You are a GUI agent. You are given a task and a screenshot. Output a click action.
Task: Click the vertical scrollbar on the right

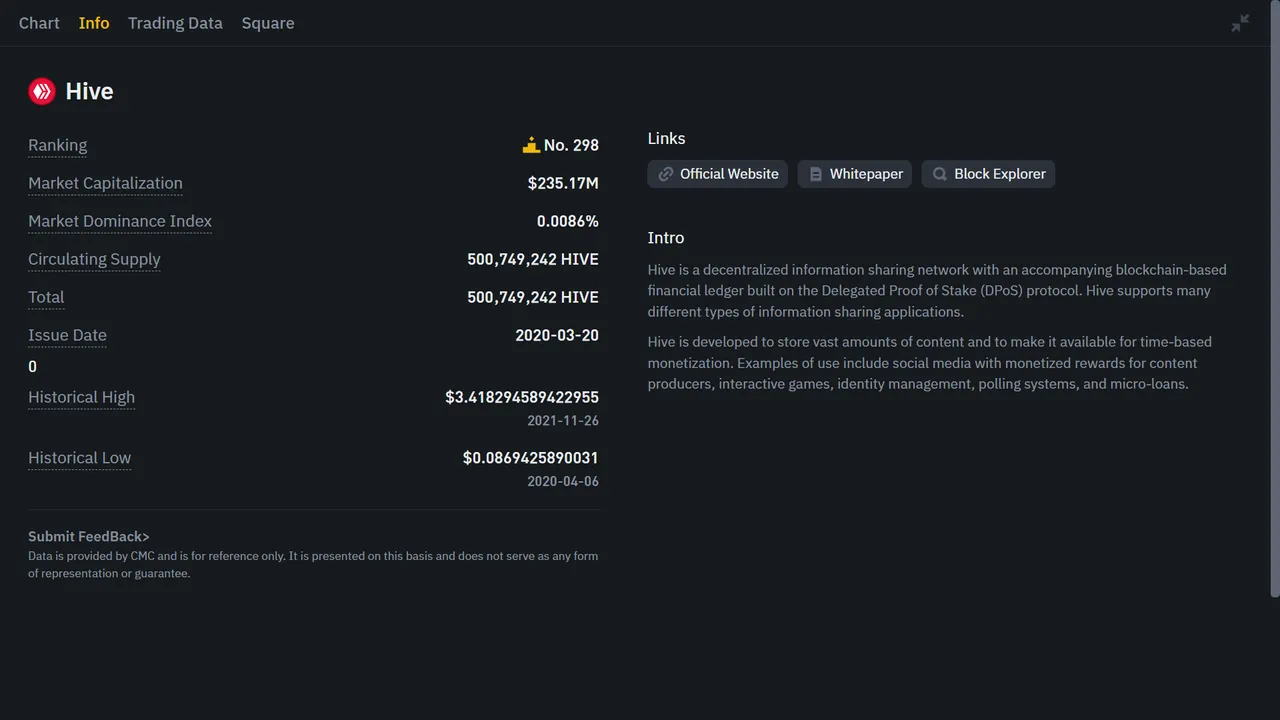coord(1274,300)
